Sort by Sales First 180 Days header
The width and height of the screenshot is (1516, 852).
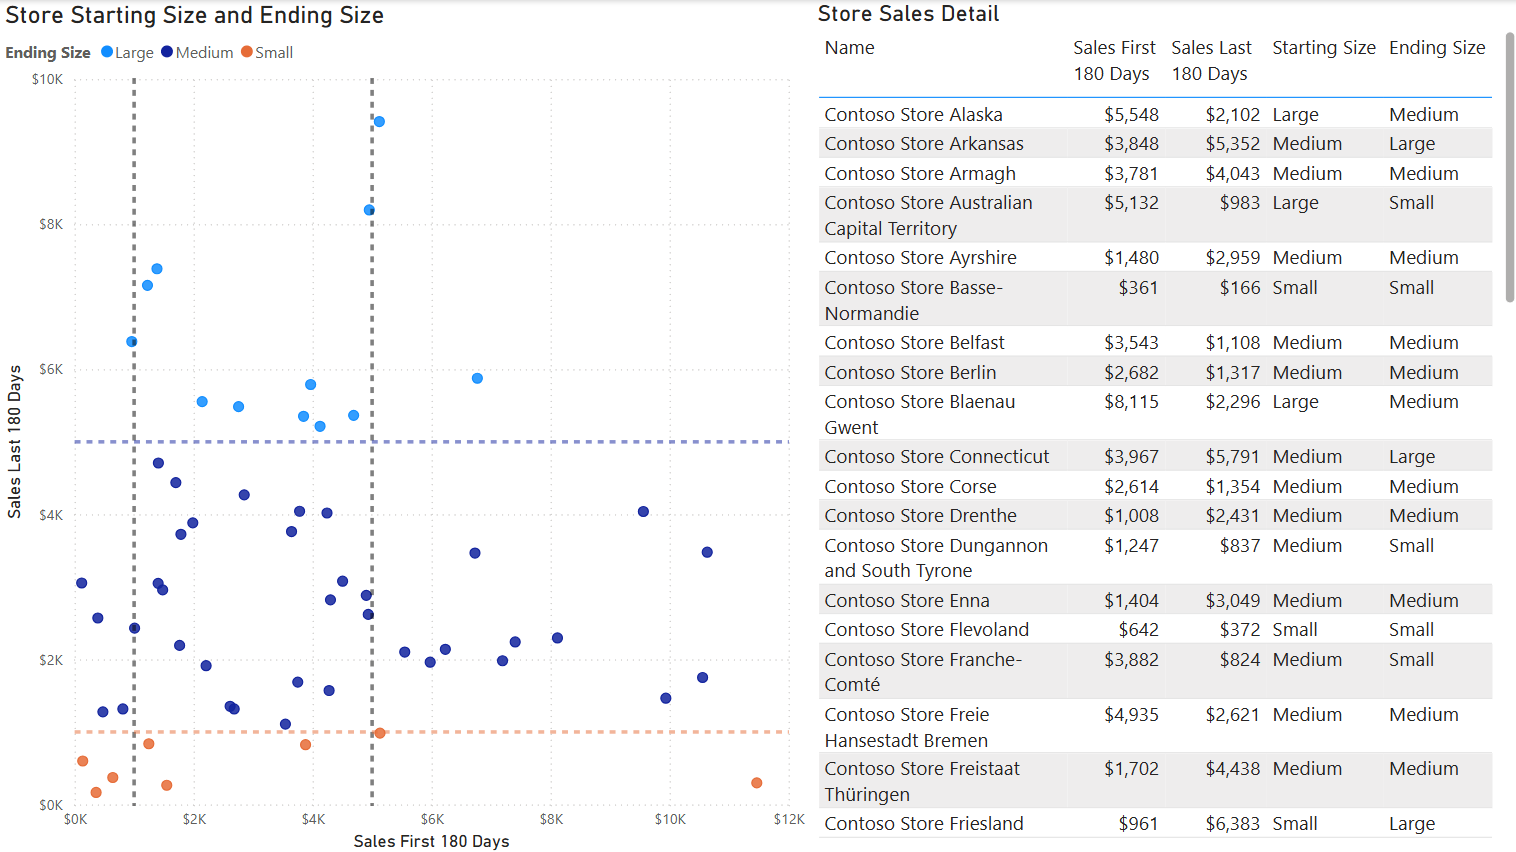[x=1113, y=60]
